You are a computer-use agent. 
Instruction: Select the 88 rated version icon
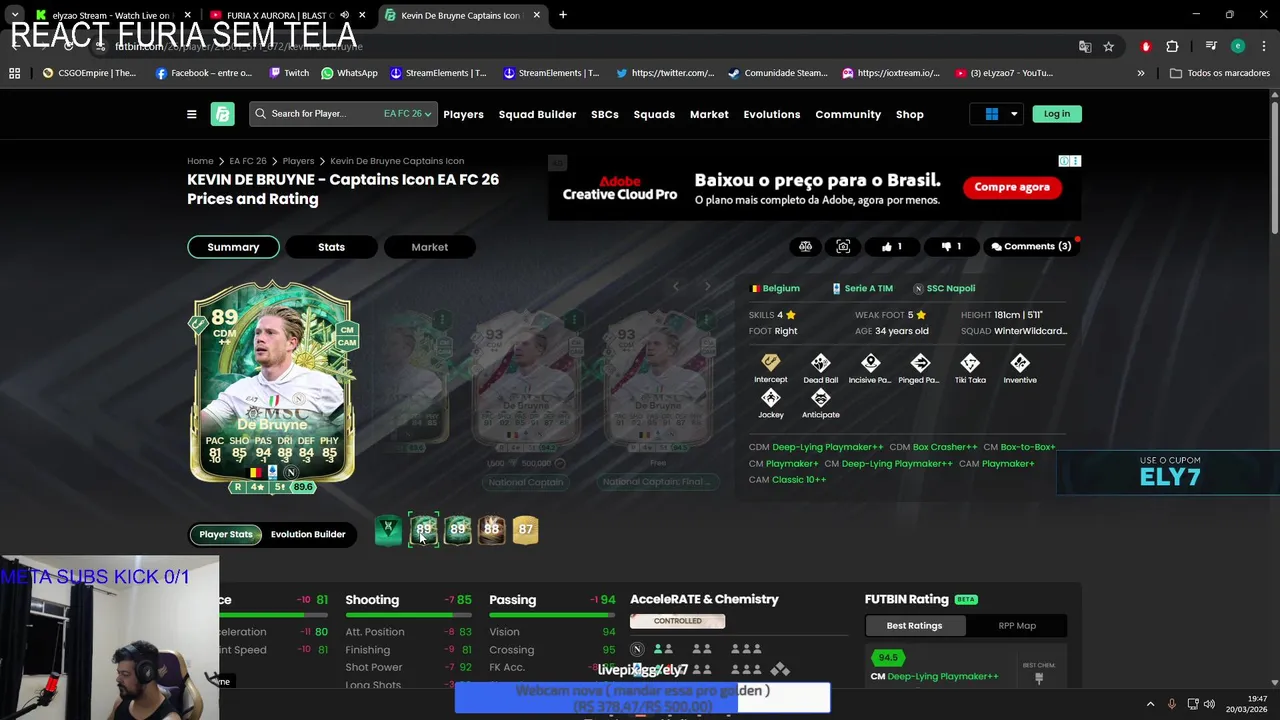pyautogui.click(x=491, y=530)
